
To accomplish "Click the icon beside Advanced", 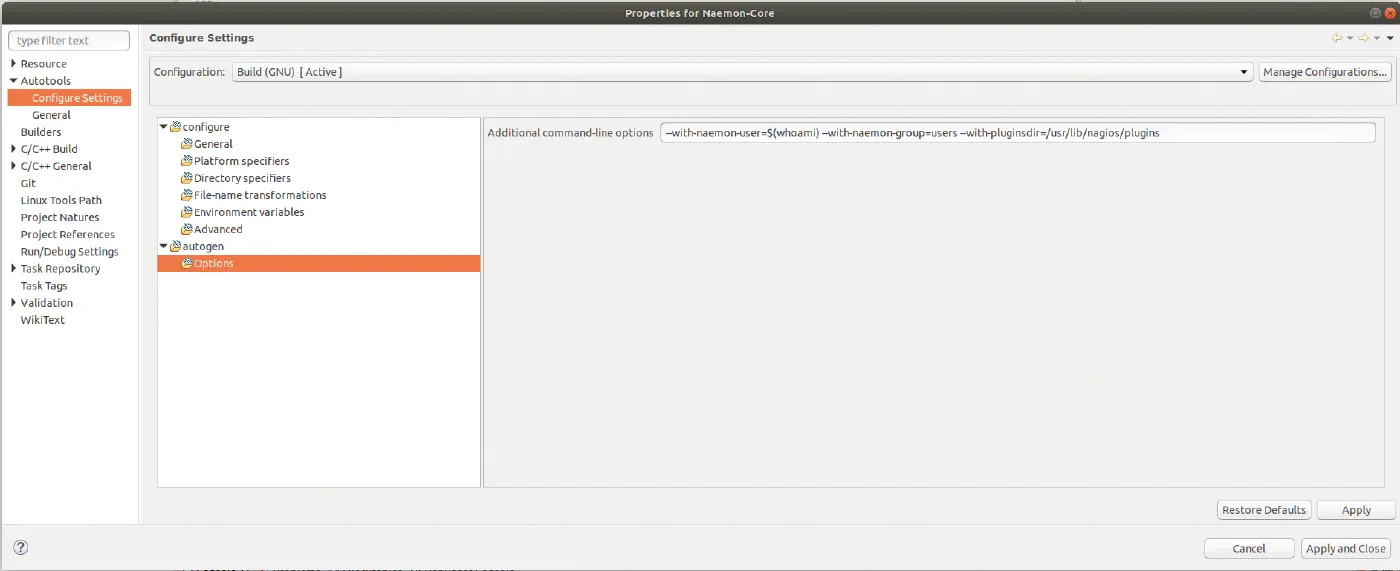I will [186, 229].
